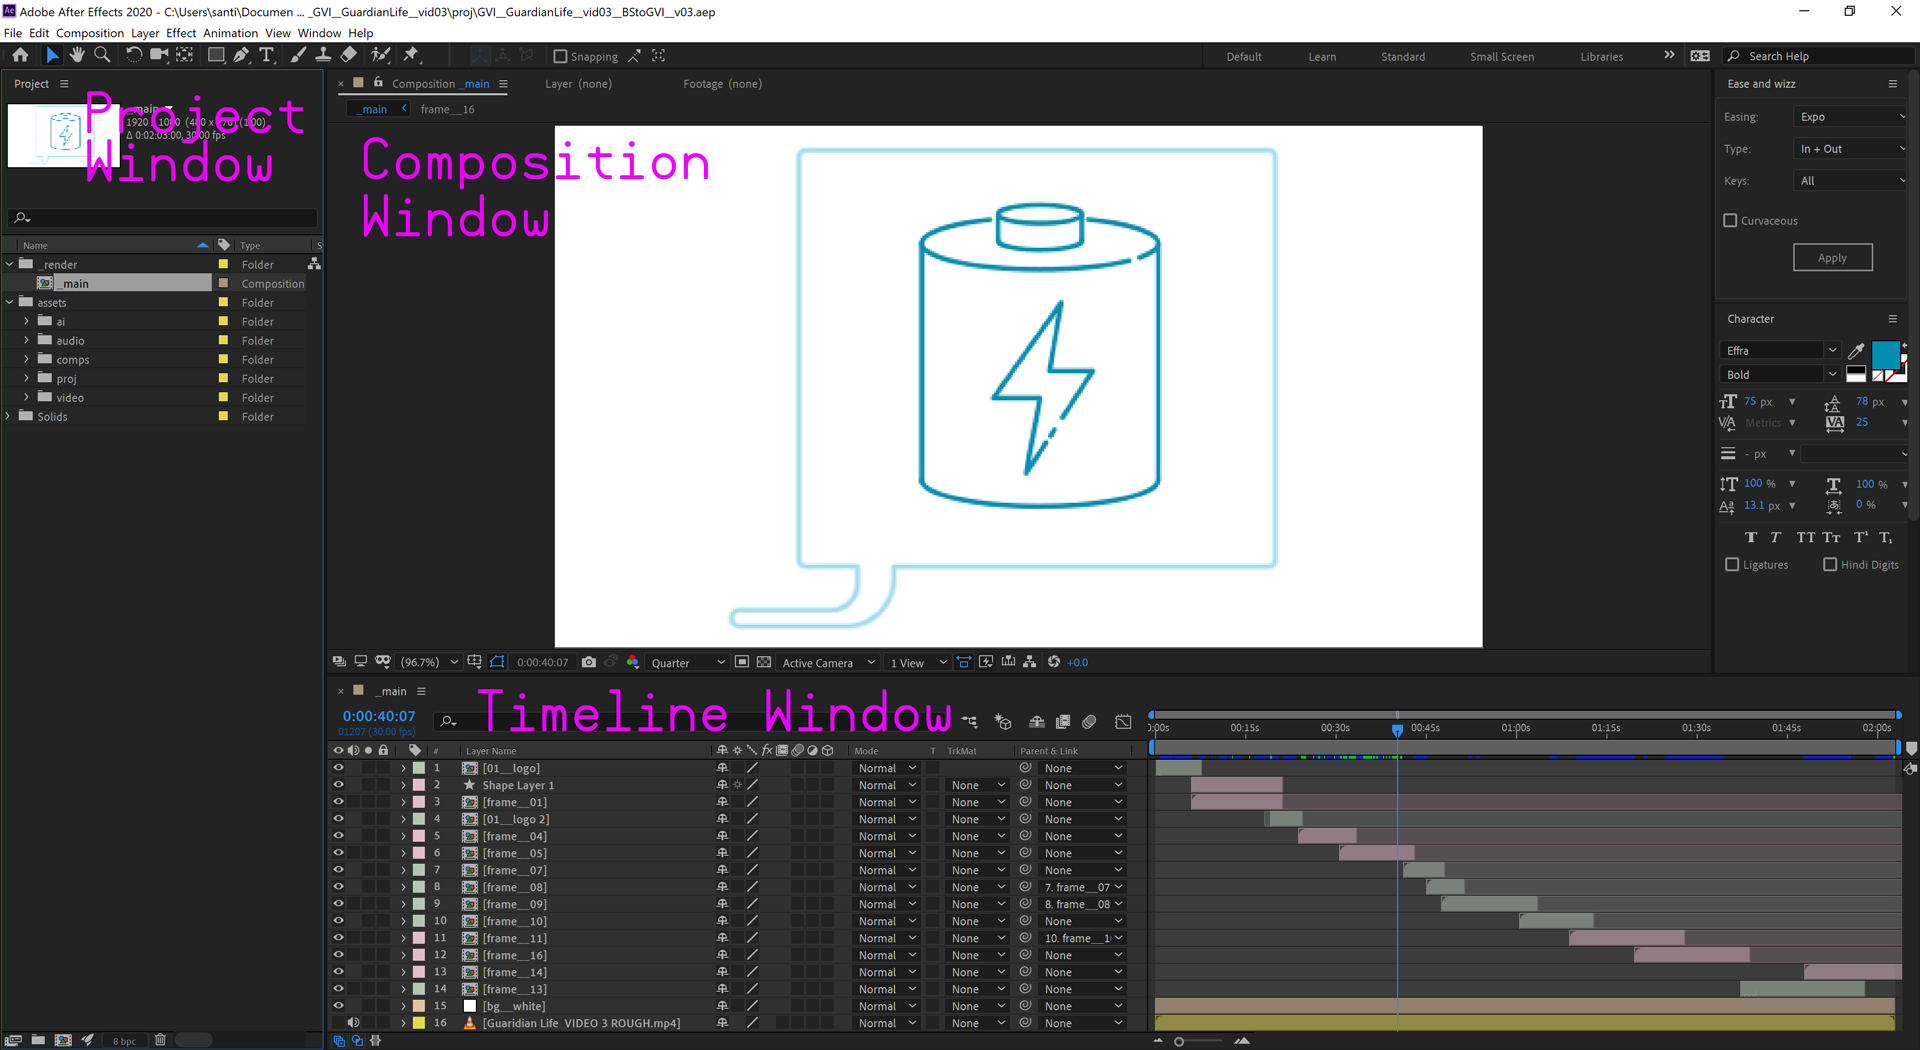Hide the [bg__white] layer
This screenshot has width=1920, height=1050.
point(338,1006)
